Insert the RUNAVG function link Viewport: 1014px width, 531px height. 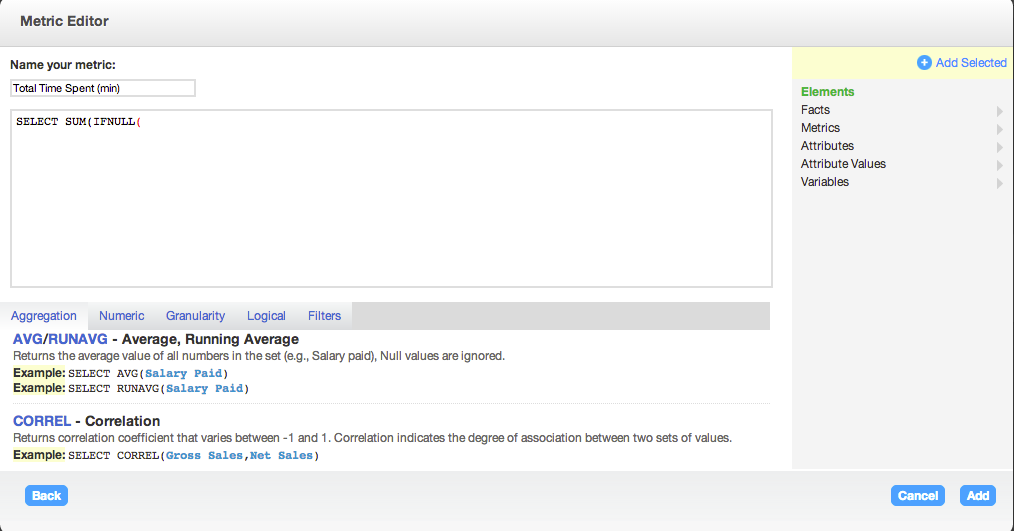pos(78,340)
